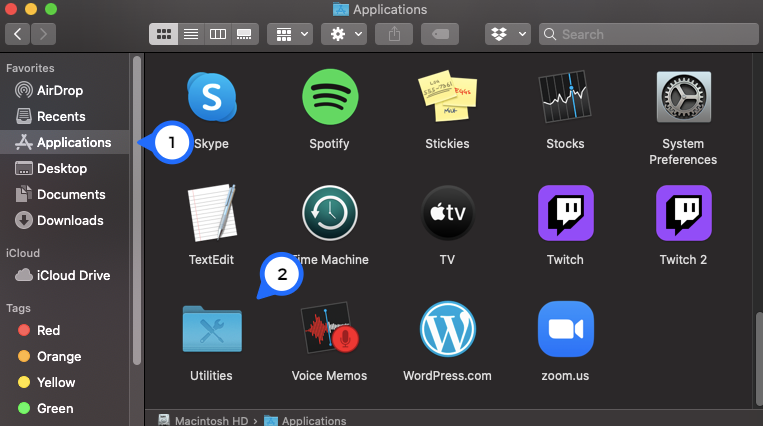Click the Share toolbar button
Viewport: 763px width, 426px height.
pos(394,34)
